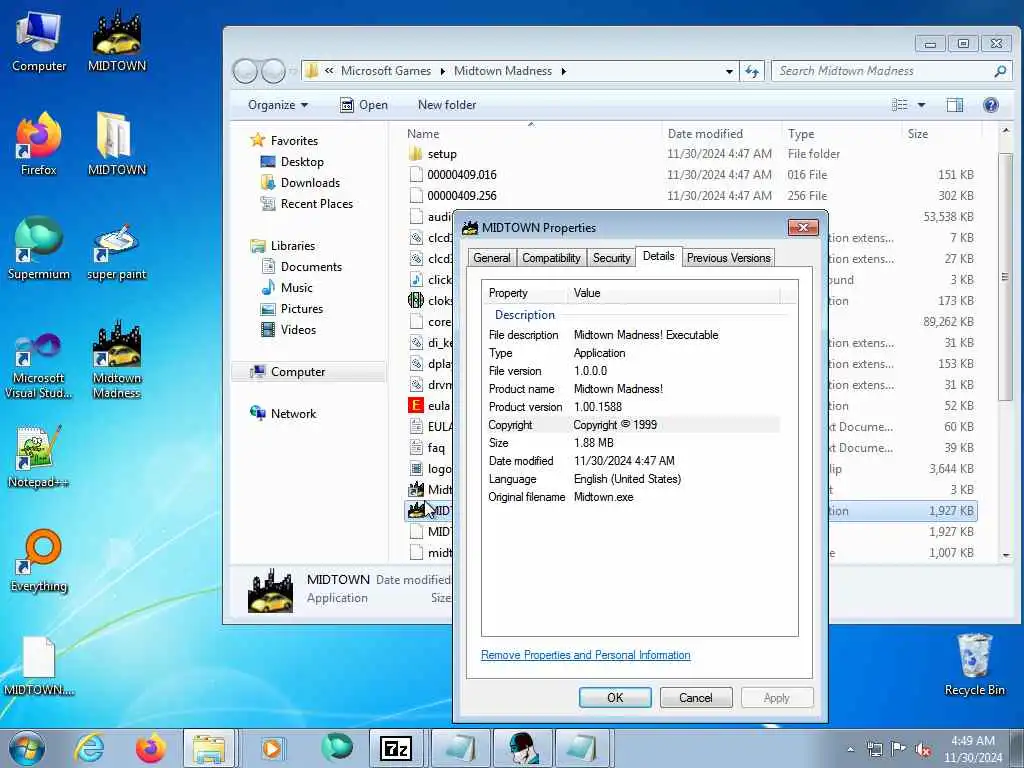Switch to the General tab
The image size is (1024, 768).
[x=492, y=258]
